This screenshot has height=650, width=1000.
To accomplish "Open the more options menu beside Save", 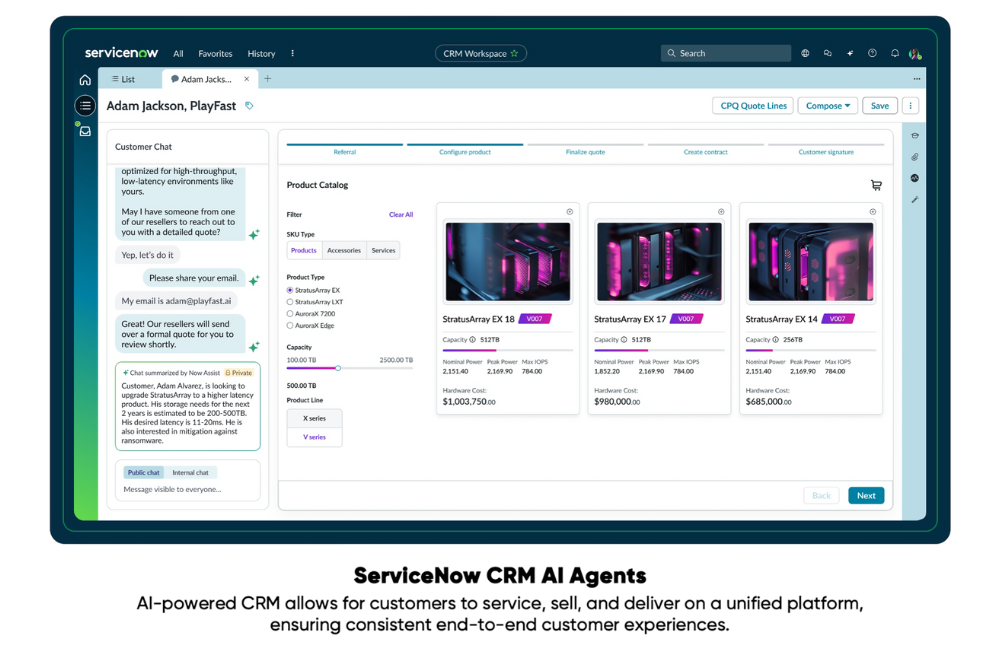I will pyautogui.click(x=910, y=106).
